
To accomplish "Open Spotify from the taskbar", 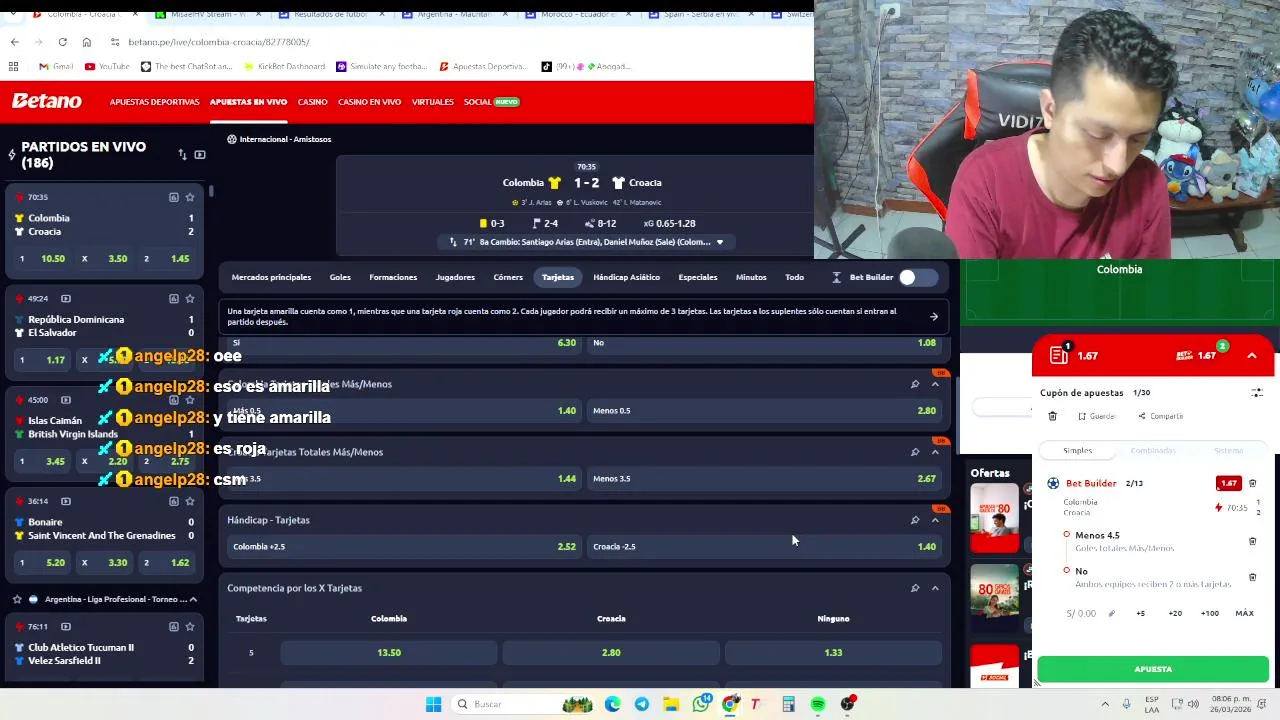I will click(x=818, y=704).
